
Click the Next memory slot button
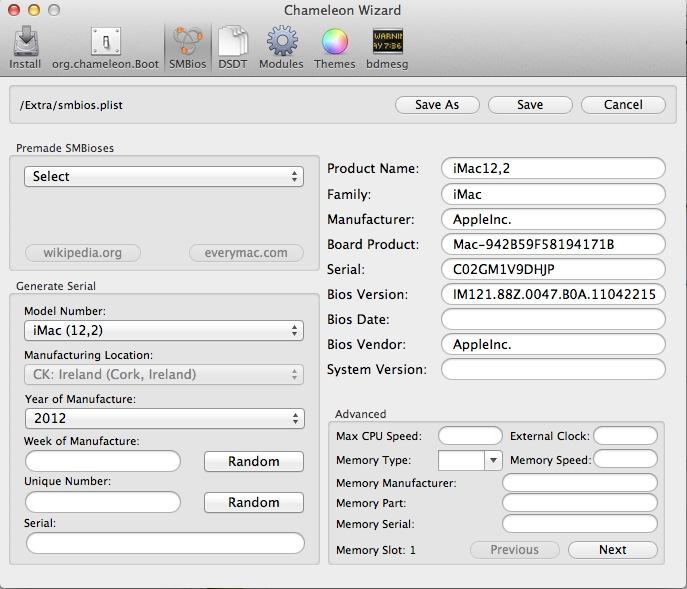click(x=613, y=550)
